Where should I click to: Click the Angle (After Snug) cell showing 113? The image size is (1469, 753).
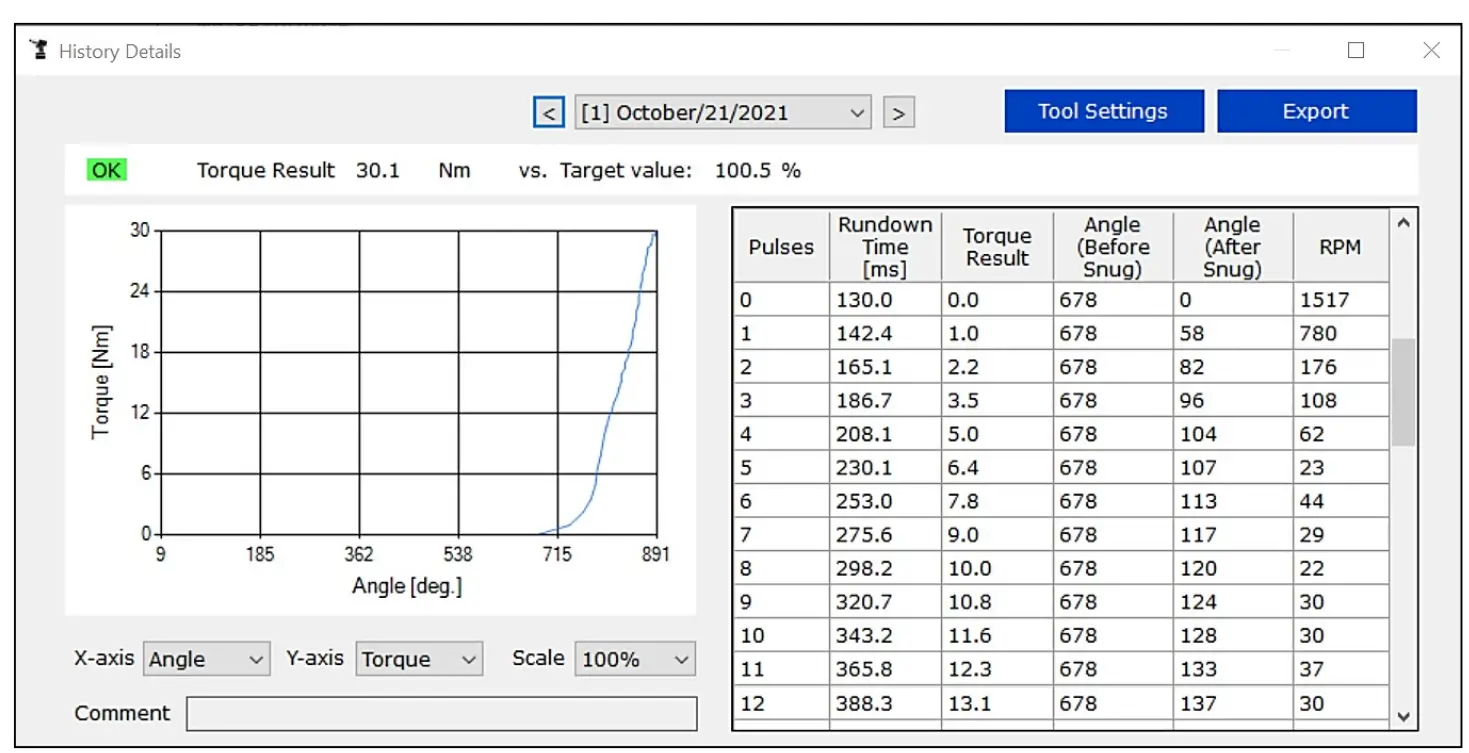click(x=1233, y=501)
